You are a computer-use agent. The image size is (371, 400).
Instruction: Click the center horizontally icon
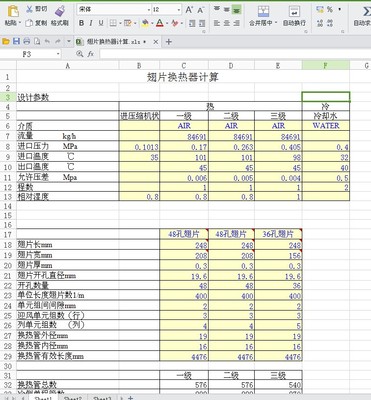click(x=227, y=23)
